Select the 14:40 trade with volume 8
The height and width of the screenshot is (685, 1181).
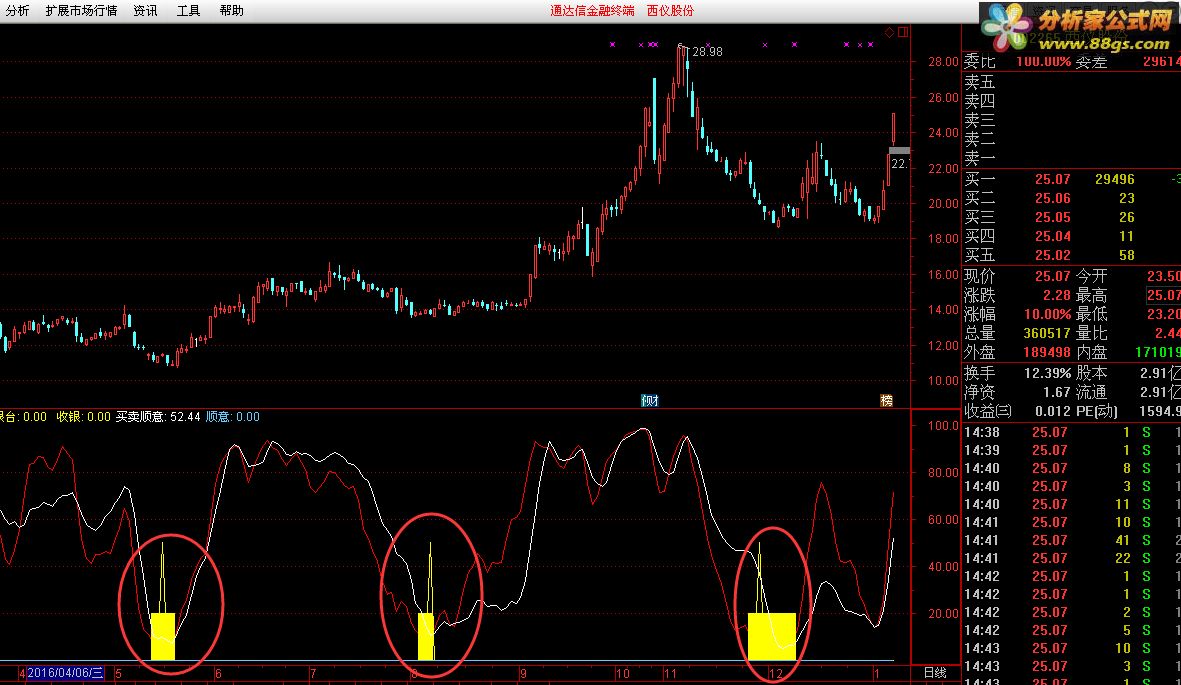pos(1072,469)
